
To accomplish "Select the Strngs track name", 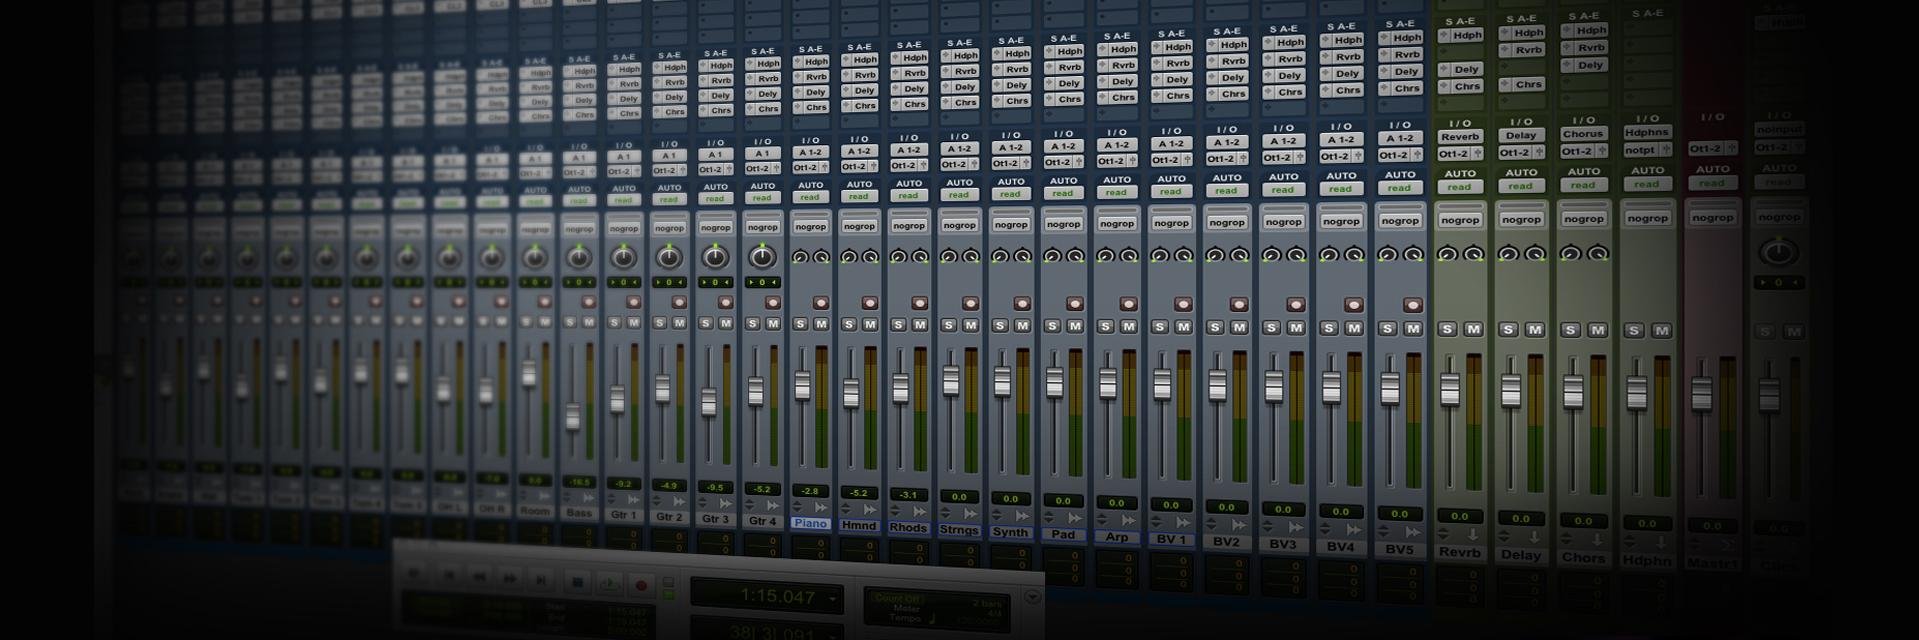I will [x=959, y=530].
